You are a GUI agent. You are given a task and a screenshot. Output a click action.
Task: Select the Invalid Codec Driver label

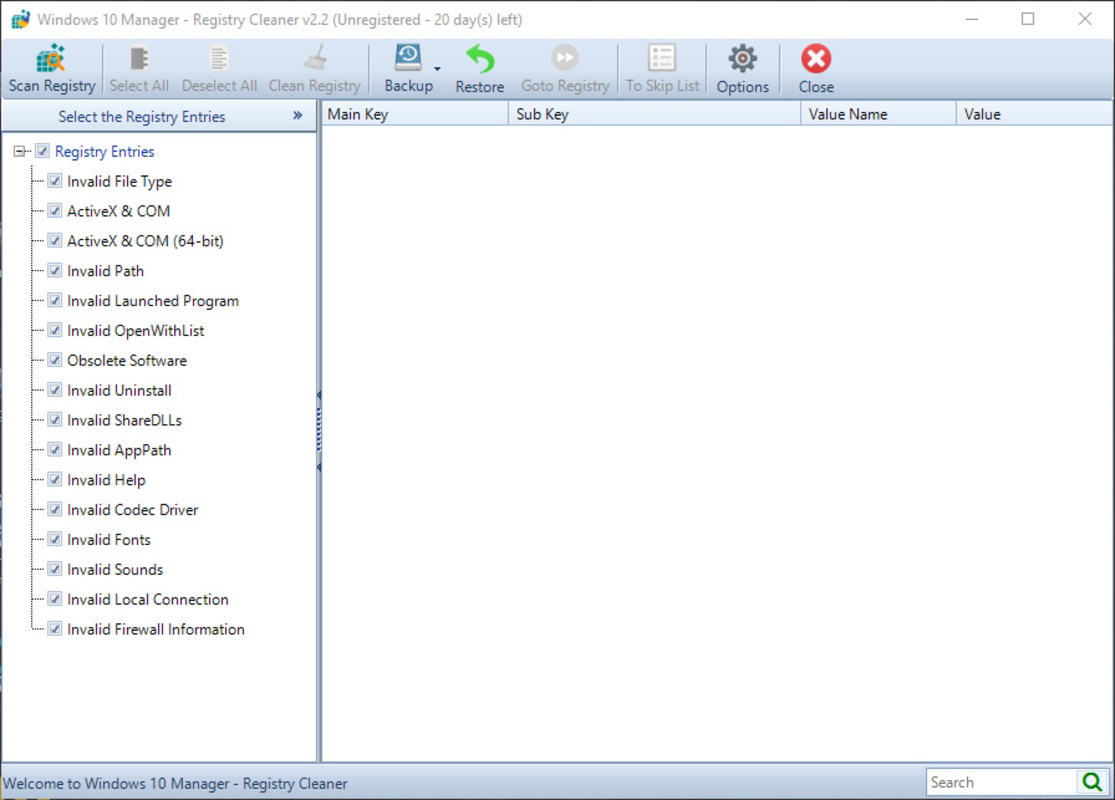(x=132, y=510)
